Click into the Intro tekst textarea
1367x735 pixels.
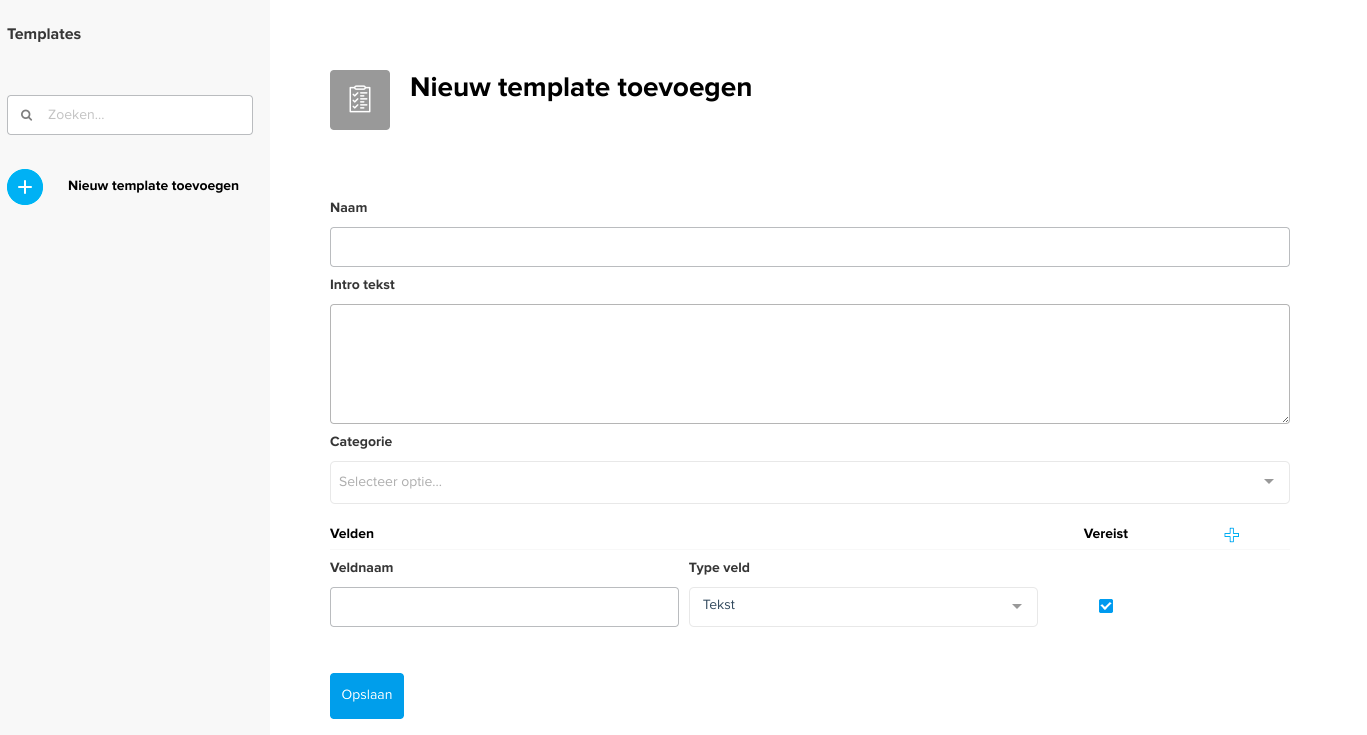(810, 364)
